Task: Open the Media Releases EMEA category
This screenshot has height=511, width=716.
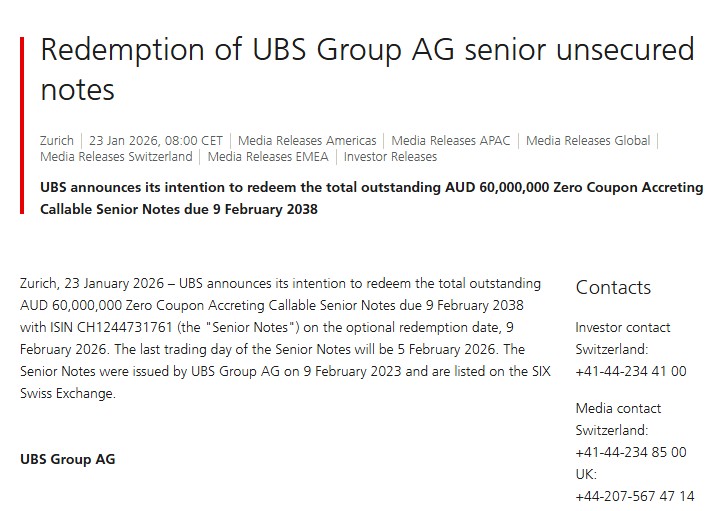Action: 268,157
